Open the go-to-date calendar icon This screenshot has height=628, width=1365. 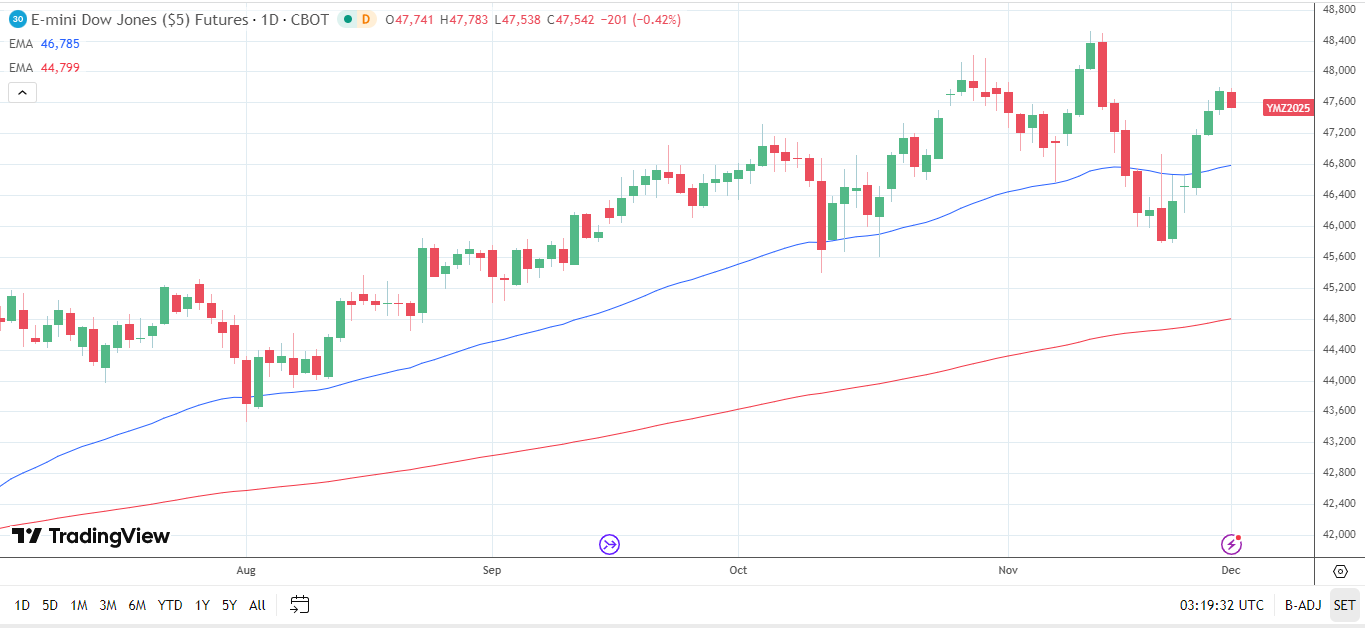click(299, 604)
